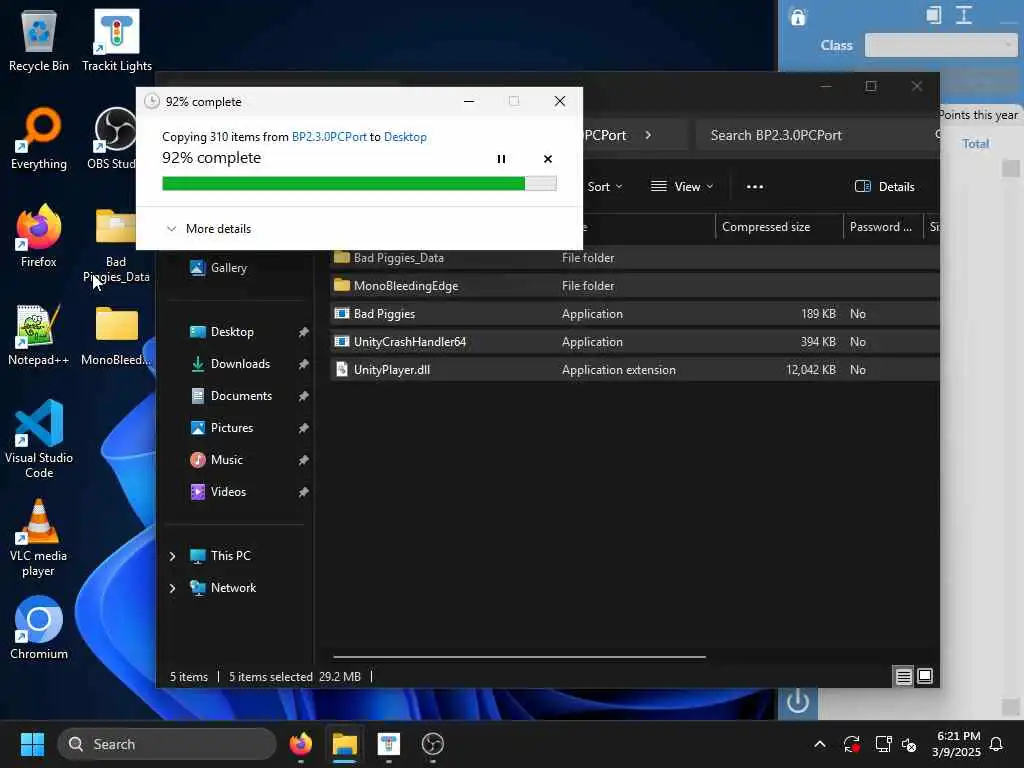This screenshot has height=768, width=1024.
Task: Open Music in quick access
Action: (x=226, y=460)
